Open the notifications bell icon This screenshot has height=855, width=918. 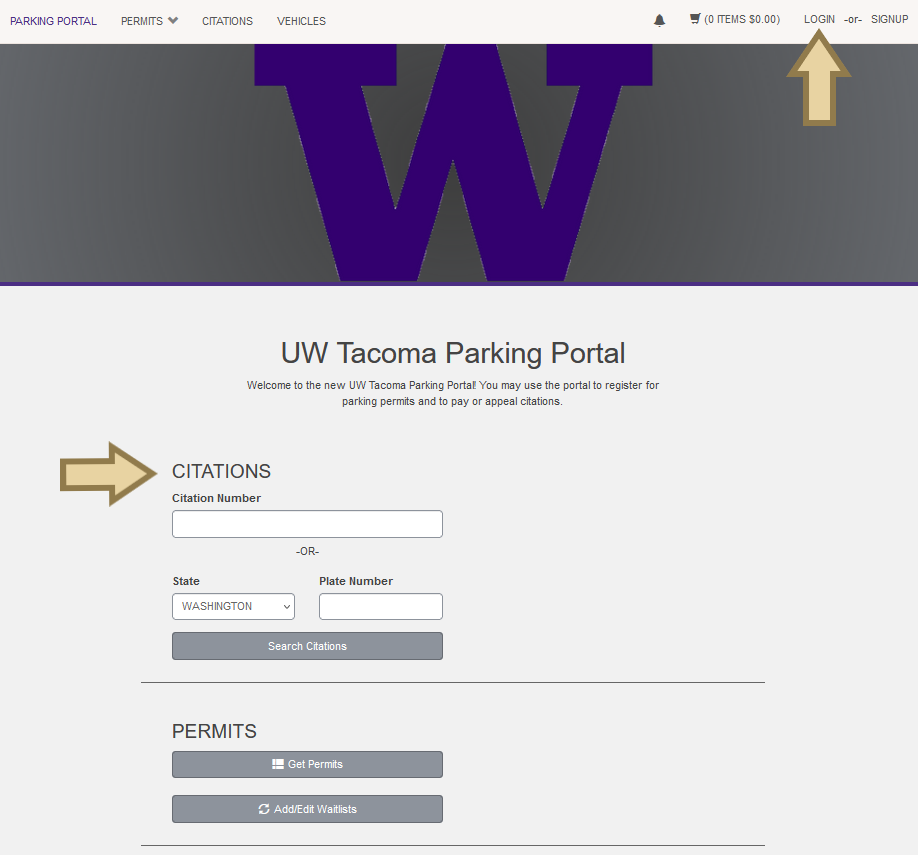coord(659,20)
